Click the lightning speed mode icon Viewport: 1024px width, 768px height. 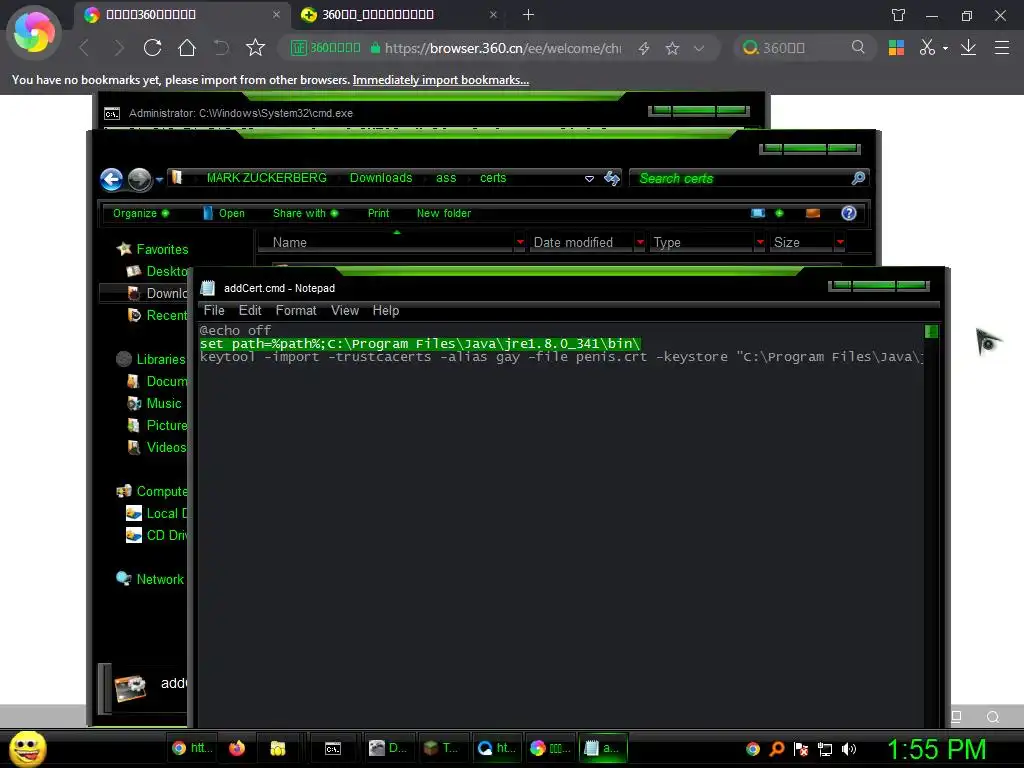[644, 48]
